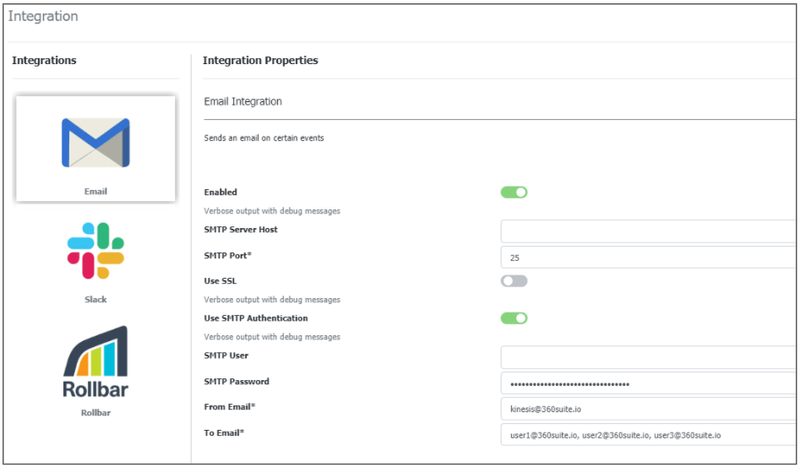Choose the Rollbar integration logo
Viewport: 800px width, 467px height.
pyautogui.click(x=95, y=362)
